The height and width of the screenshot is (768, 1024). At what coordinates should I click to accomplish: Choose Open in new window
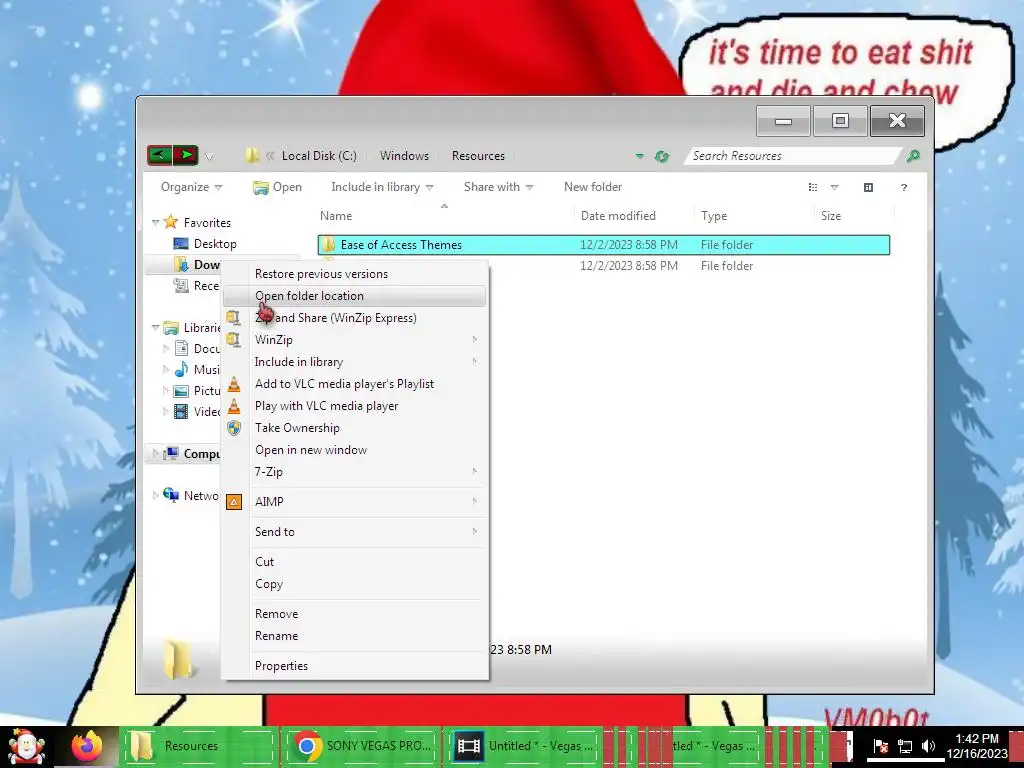tap(355, 450)
